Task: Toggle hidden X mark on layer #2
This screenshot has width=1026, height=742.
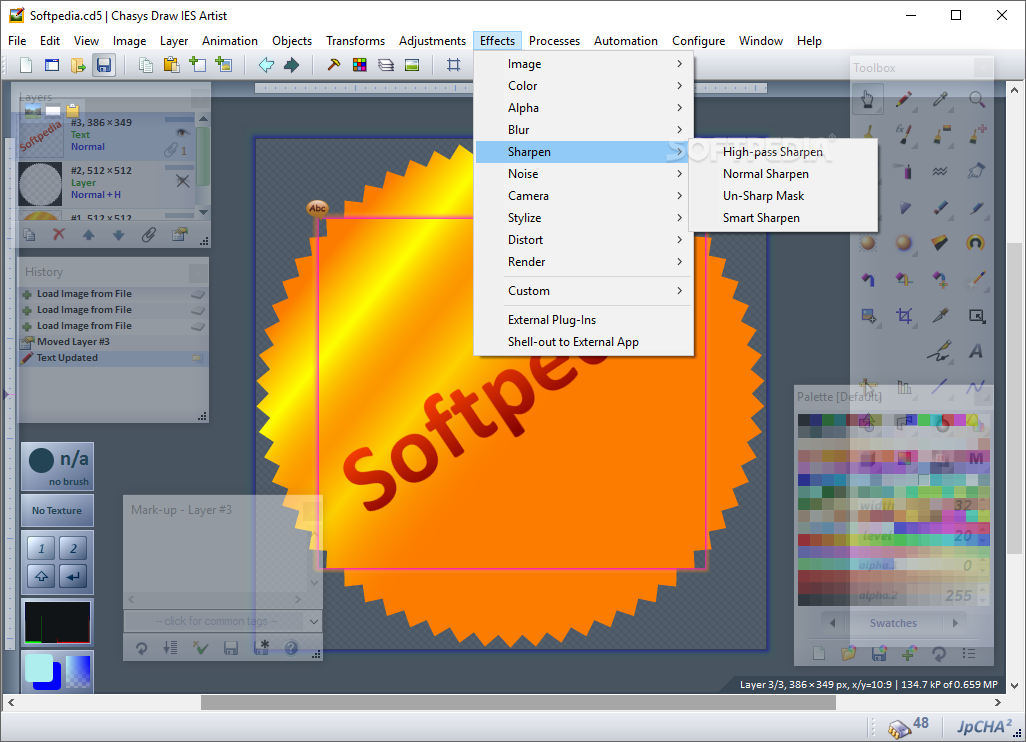Action: pyautogui.click(x=183, y=181)
